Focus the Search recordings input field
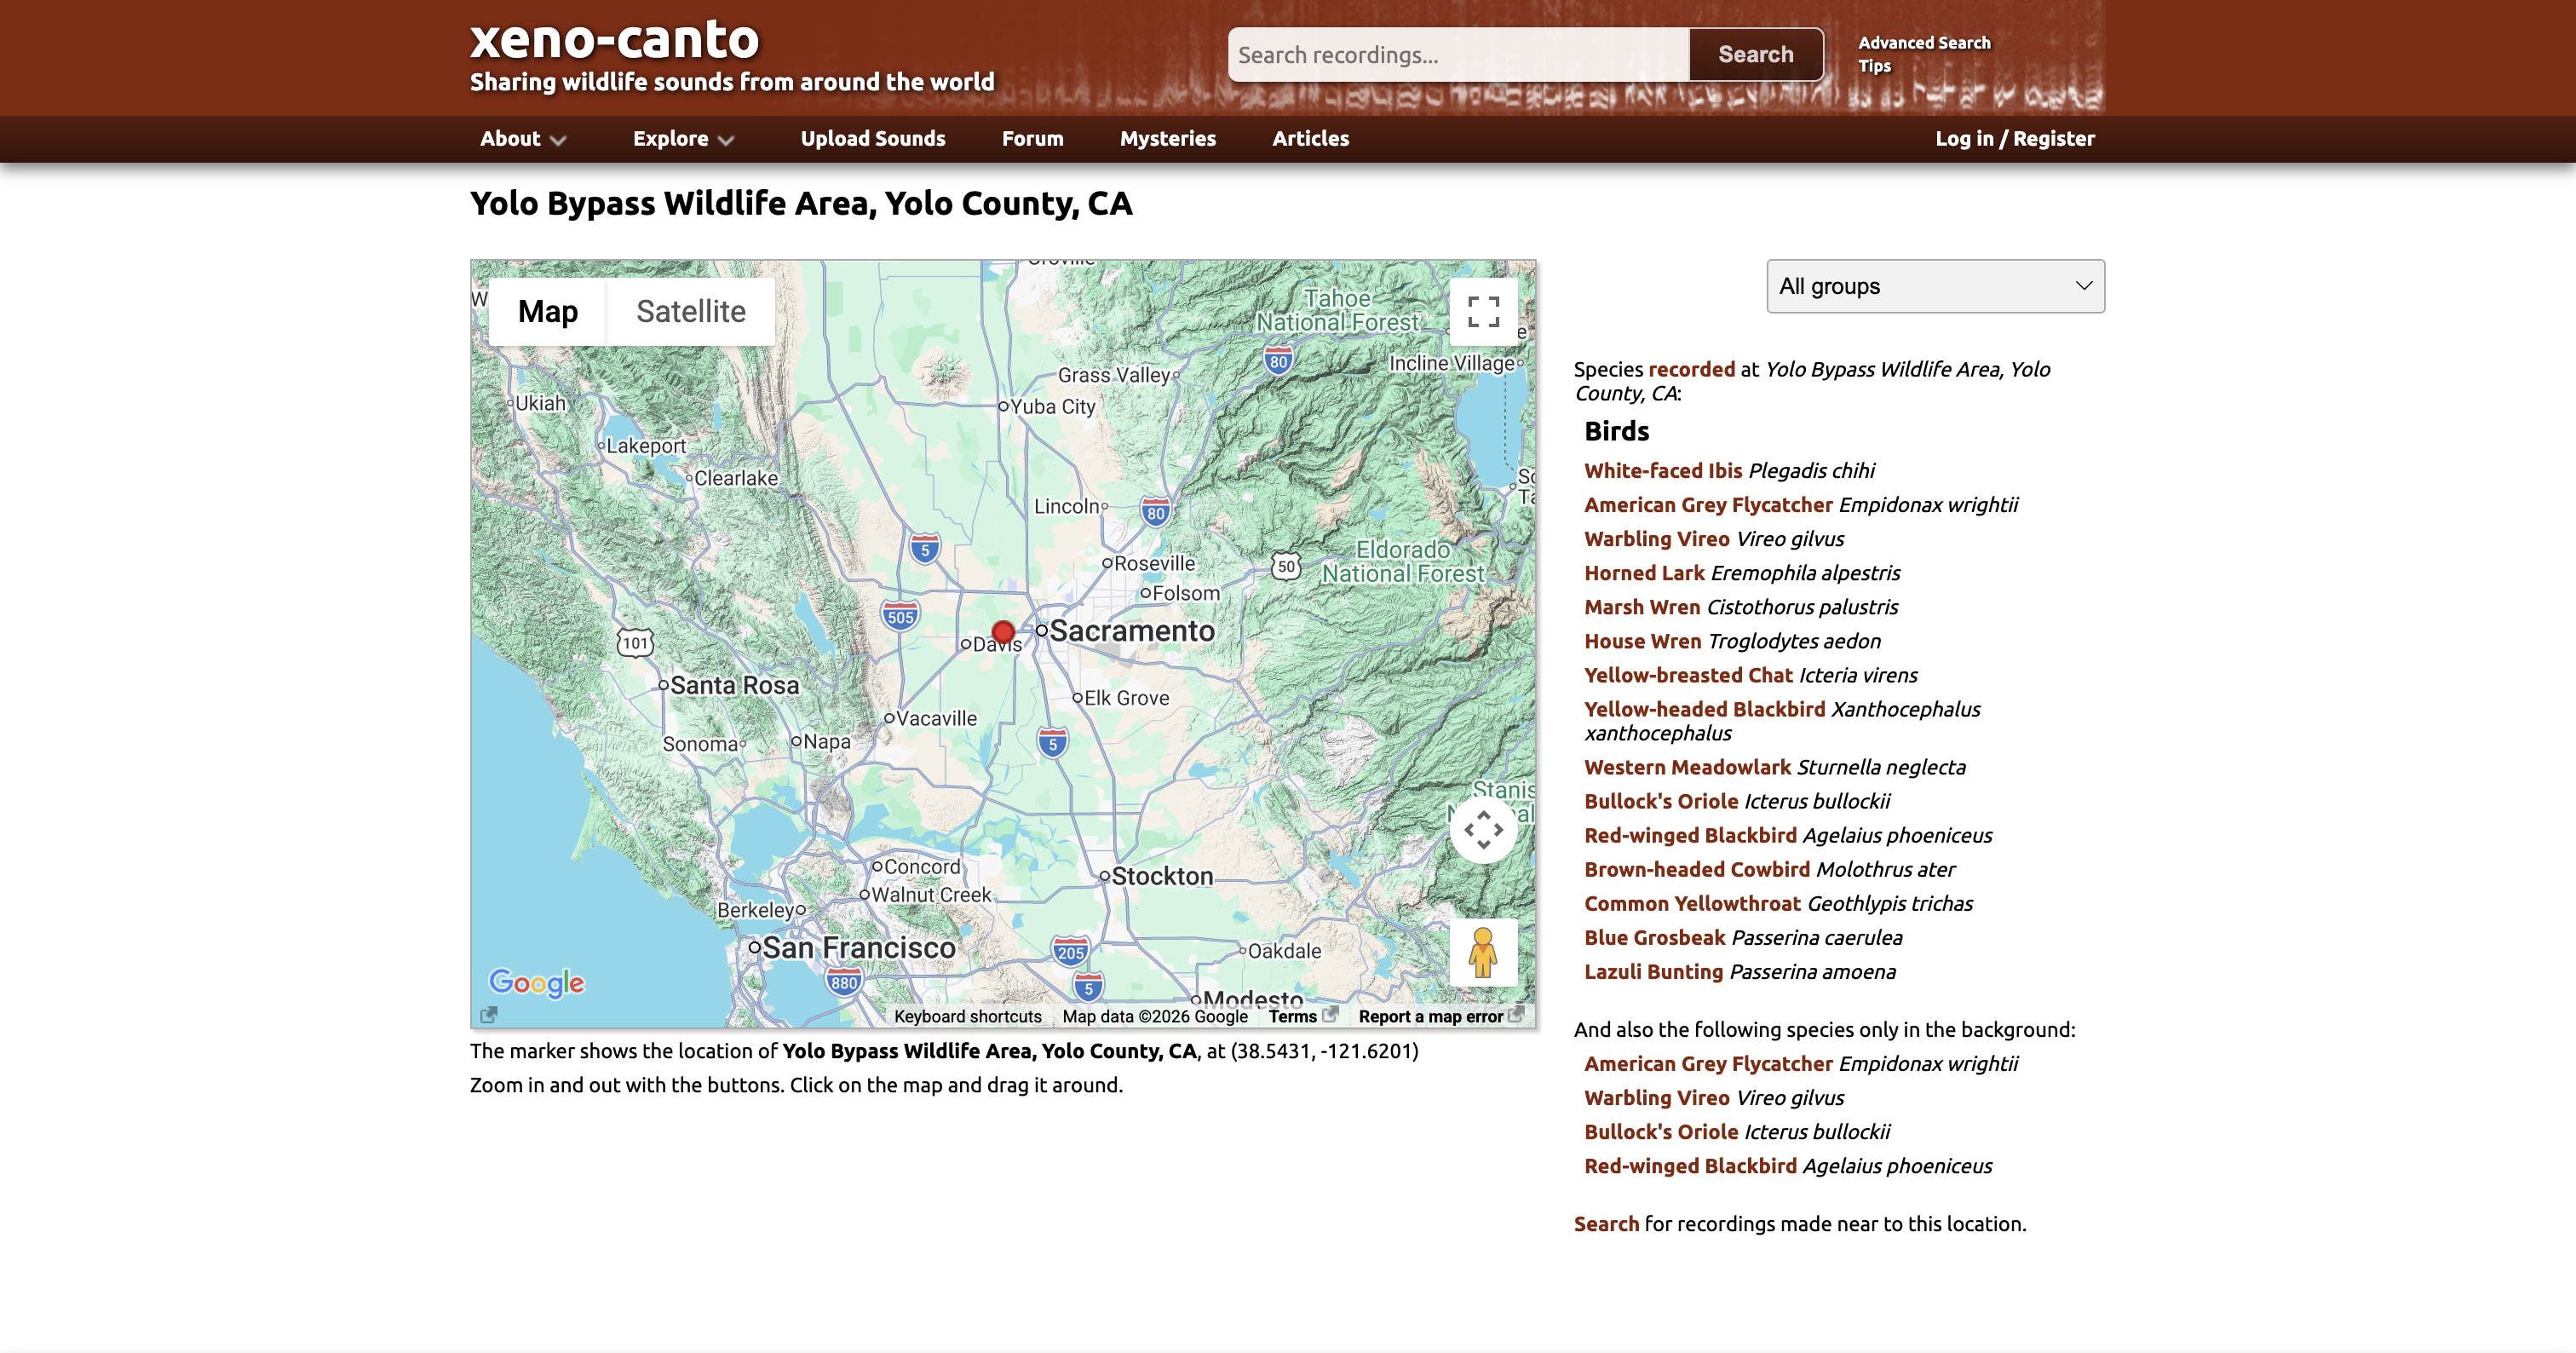Image resolution: width=2576 pixels, height=1353 pixels. click(x=1459, y=55)
